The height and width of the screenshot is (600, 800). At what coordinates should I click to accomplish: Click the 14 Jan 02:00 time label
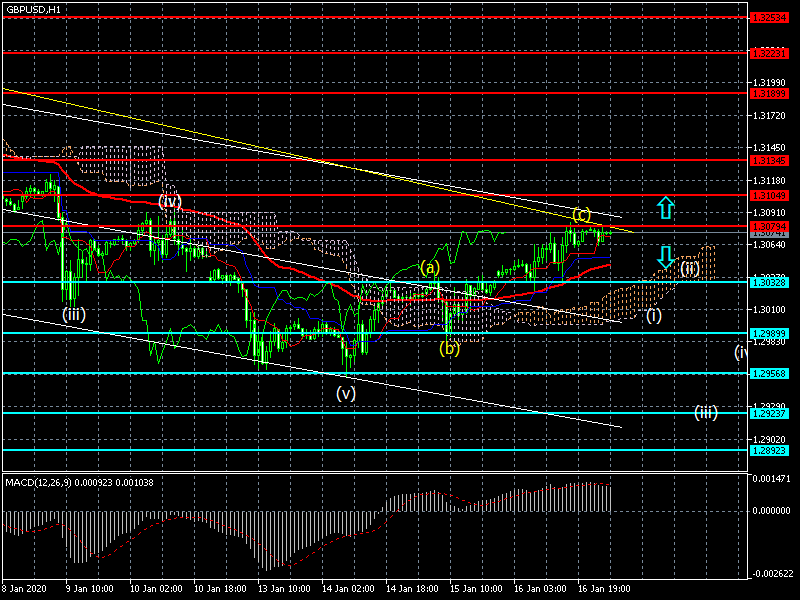348,588
